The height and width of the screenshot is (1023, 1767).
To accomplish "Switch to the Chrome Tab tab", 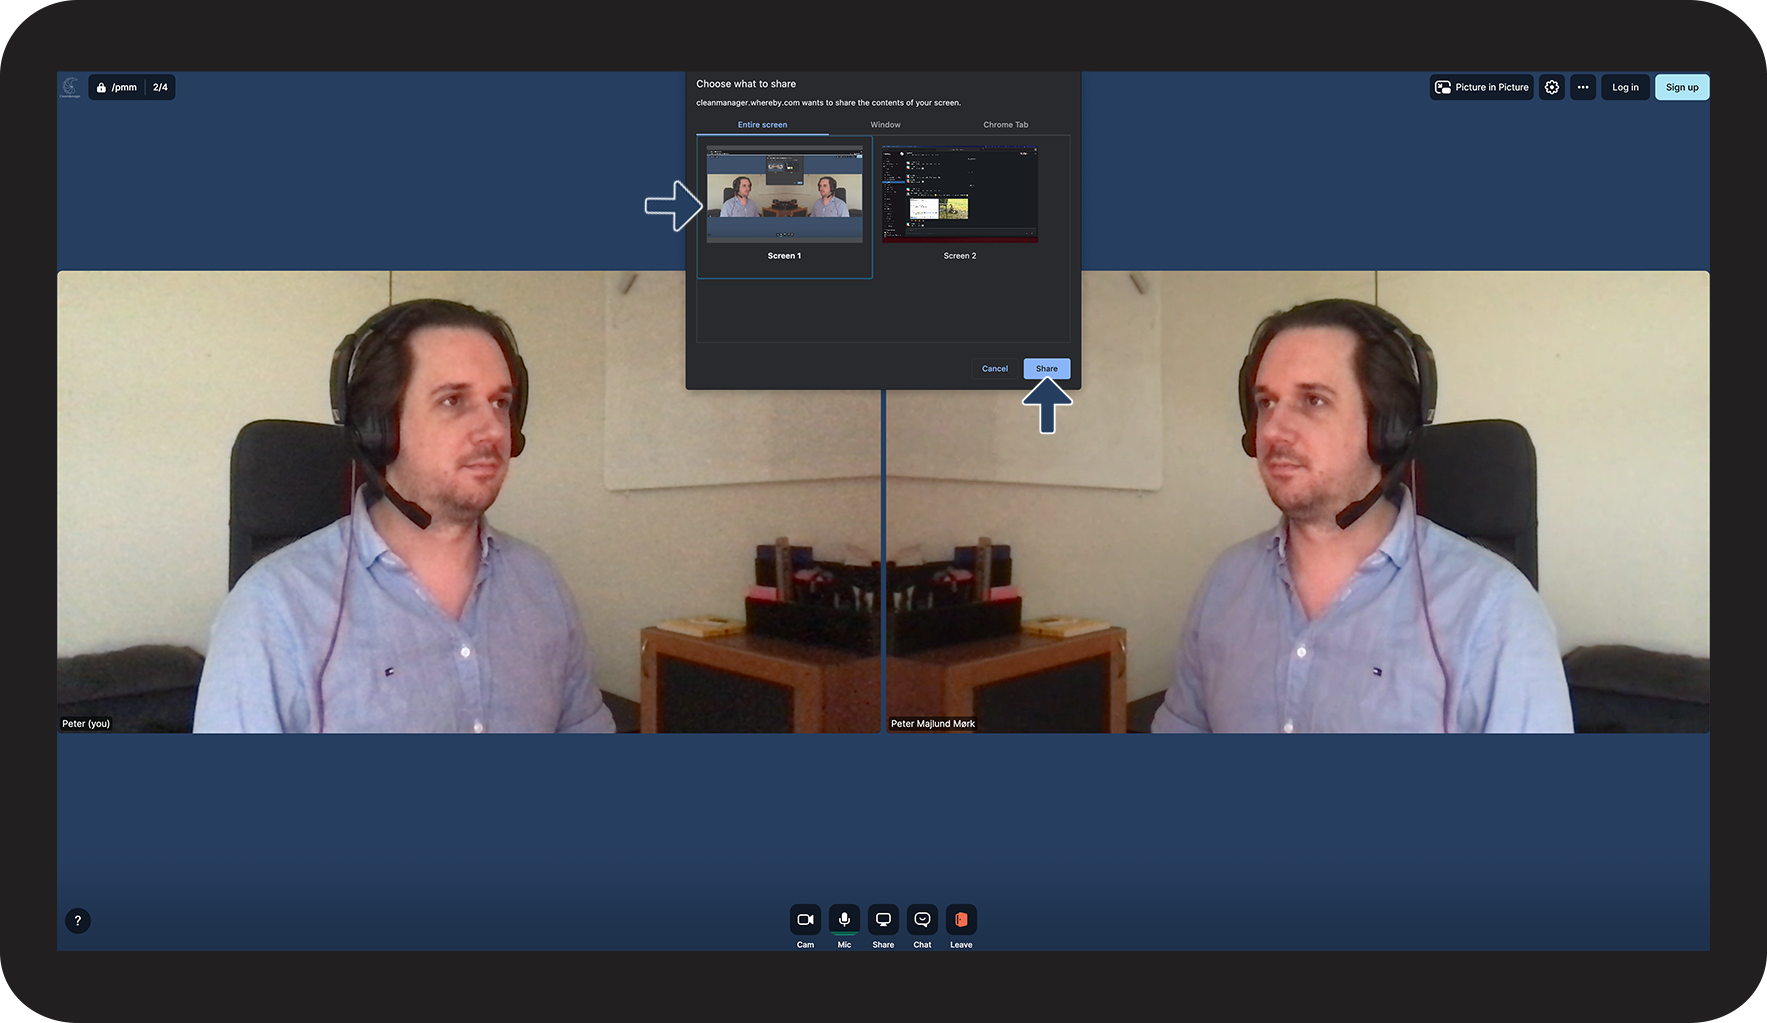I will pos(1005,125).
